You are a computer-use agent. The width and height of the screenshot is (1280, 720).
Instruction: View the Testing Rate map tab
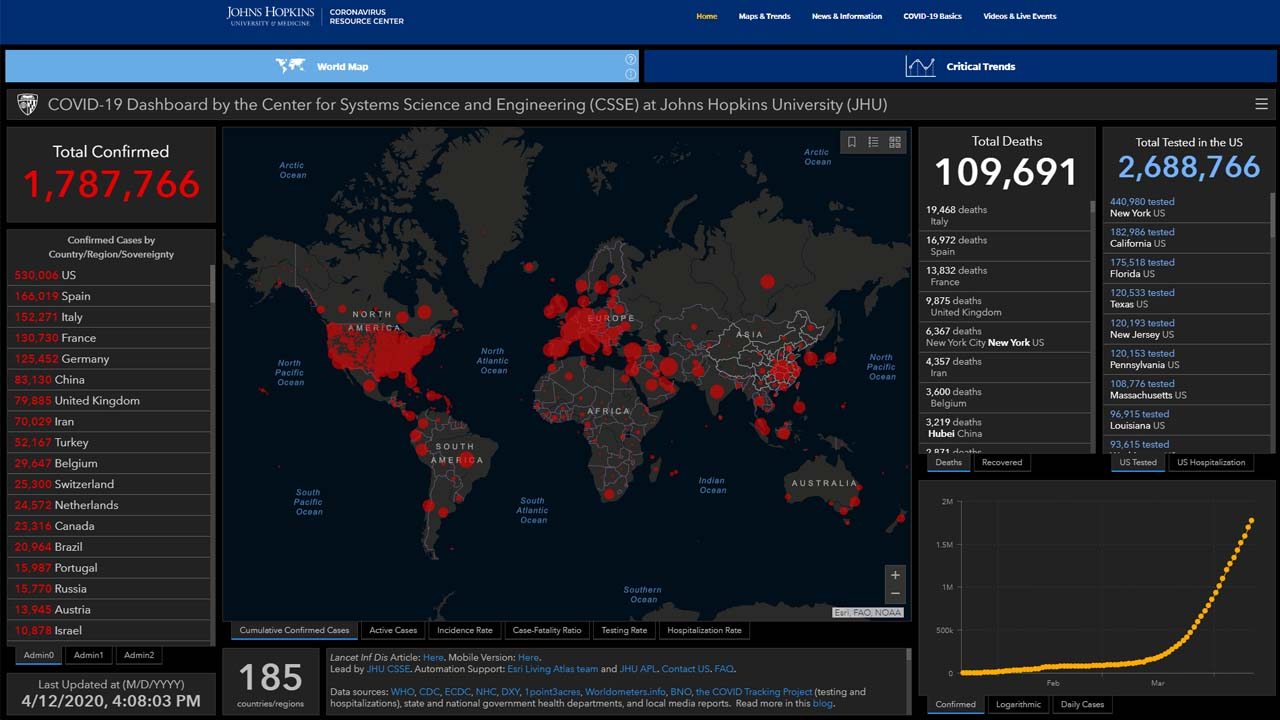pos(624,630)
